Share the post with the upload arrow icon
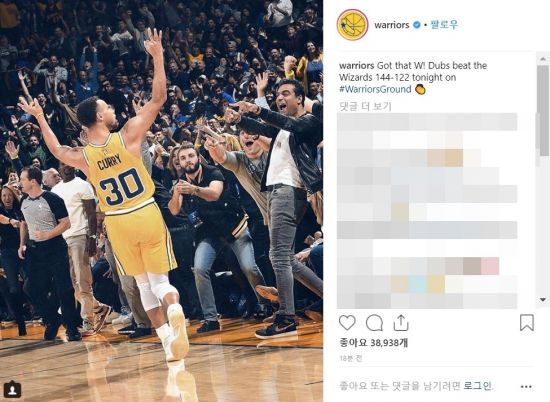The width and height of the screenshot is (550, 402). click(401, 322)
